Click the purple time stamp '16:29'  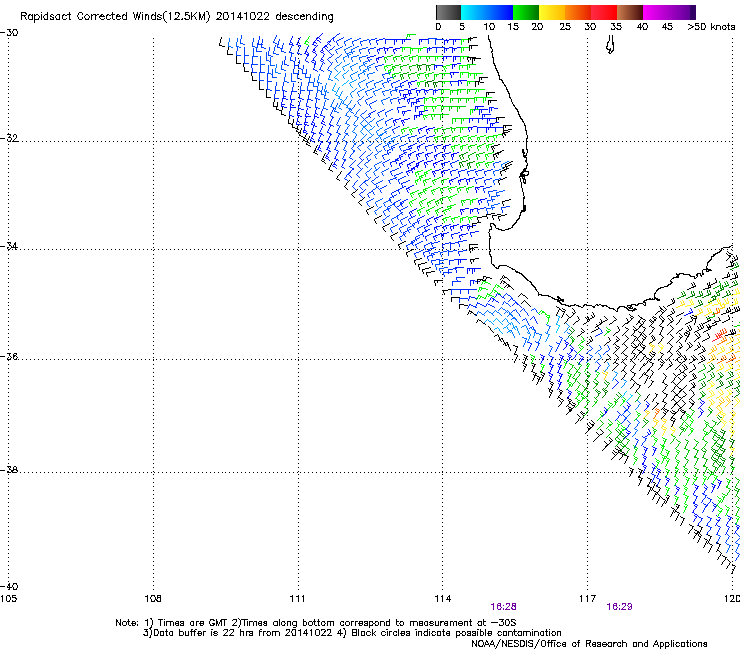coord(619,607)
